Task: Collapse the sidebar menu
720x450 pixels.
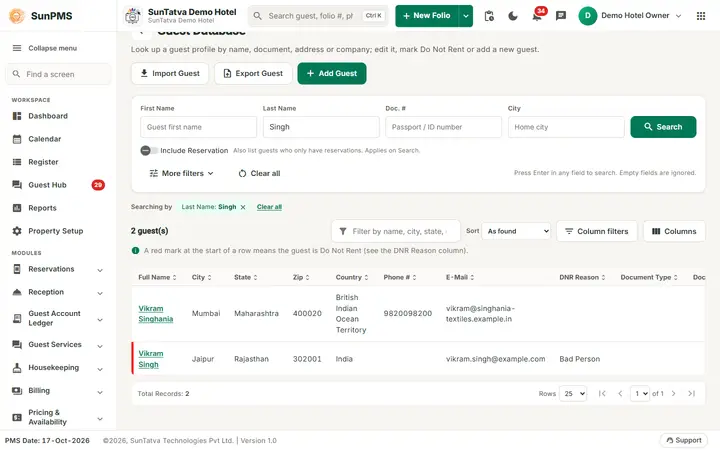Action: click(x=45, y=48)
